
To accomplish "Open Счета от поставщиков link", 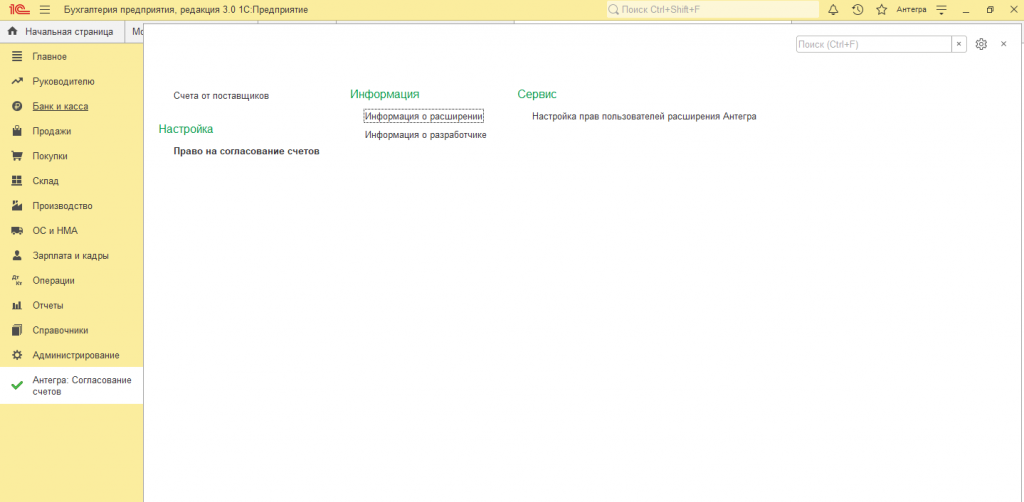I will point(221,96).
